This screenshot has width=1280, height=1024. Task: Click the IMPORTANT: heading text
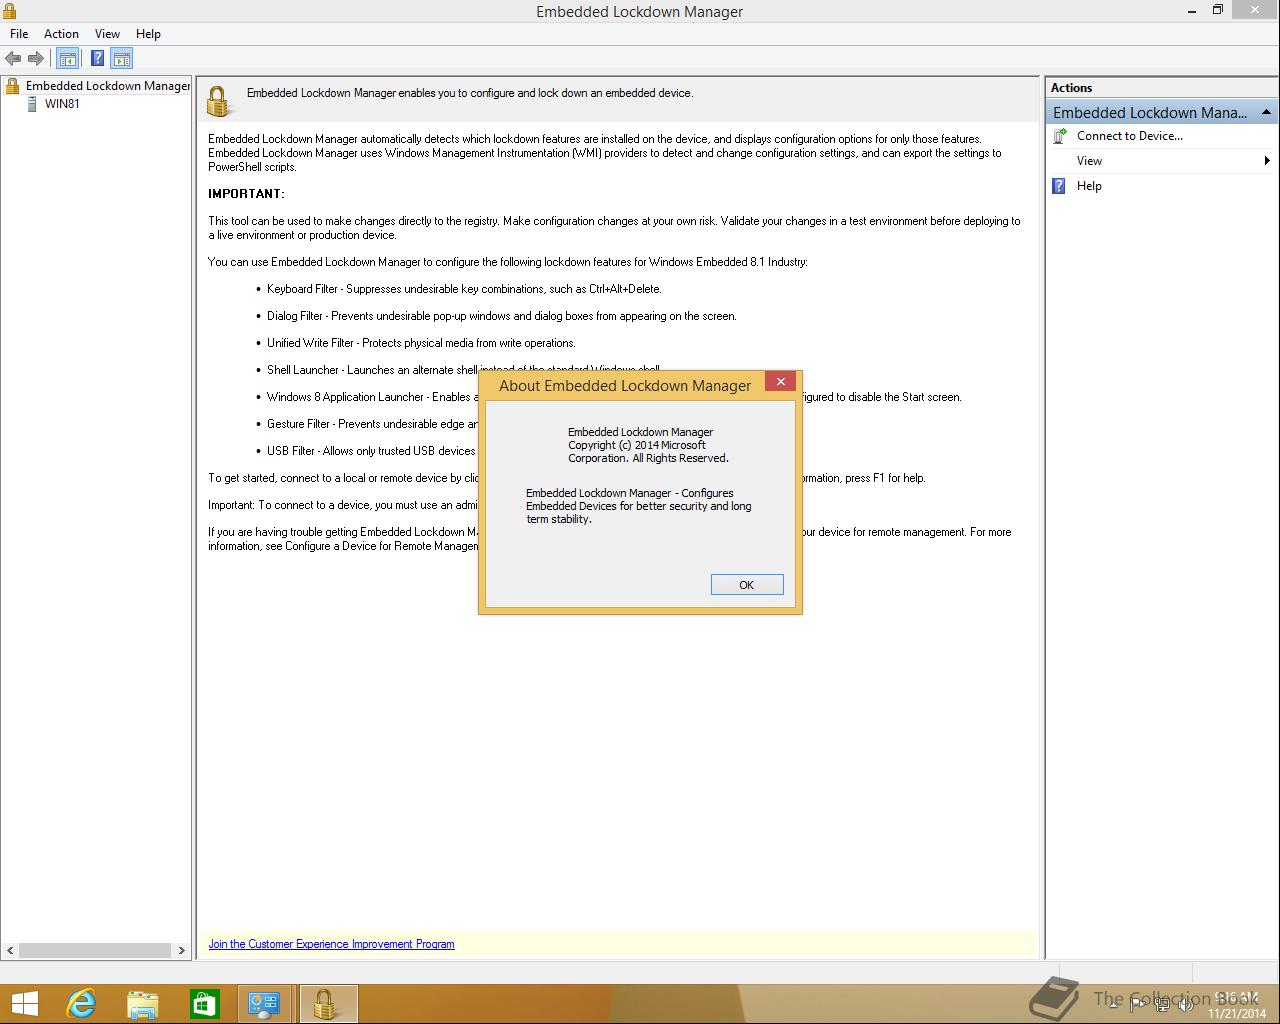(x=246, y=194)
